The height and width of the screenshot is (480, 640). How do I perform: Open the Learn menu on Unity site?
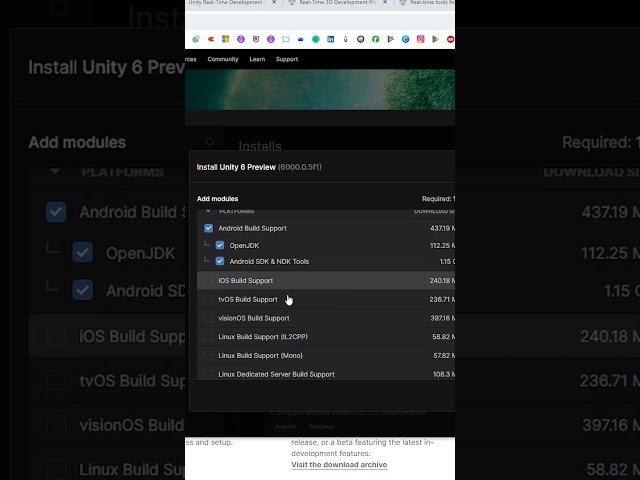point(257,59)
